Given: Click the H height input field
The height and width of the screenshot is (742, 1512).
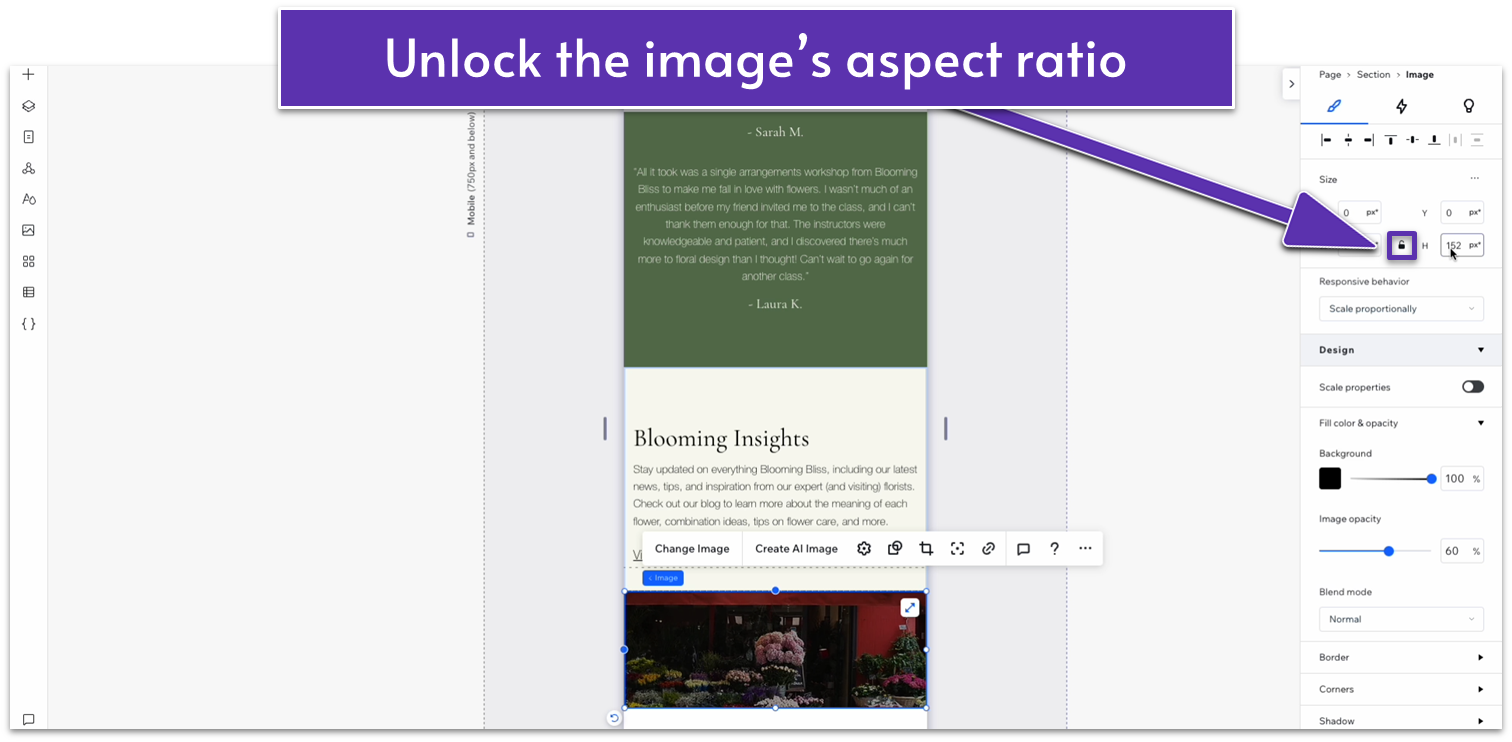Looking at the screenshot, I should (x=1461, y=245).
